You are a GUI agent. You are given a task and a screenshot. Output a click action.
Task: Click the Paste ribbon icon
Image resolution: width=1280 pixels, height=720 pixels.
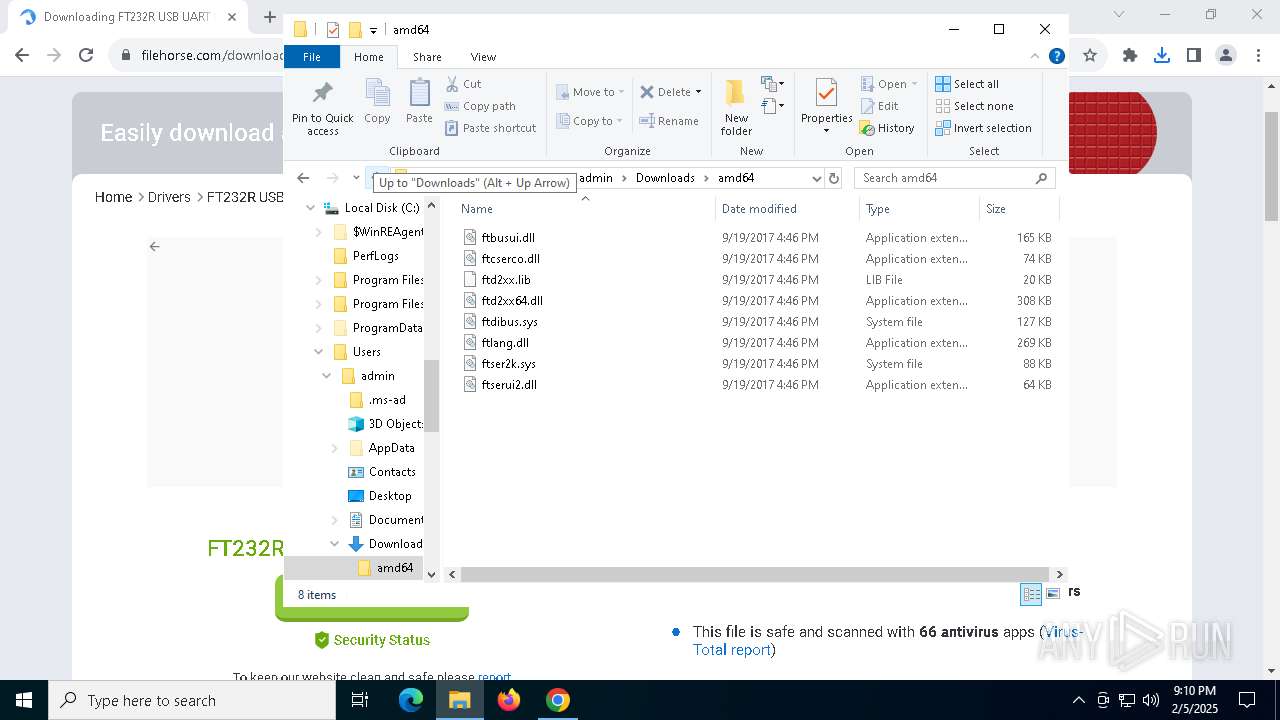point(419,102)
